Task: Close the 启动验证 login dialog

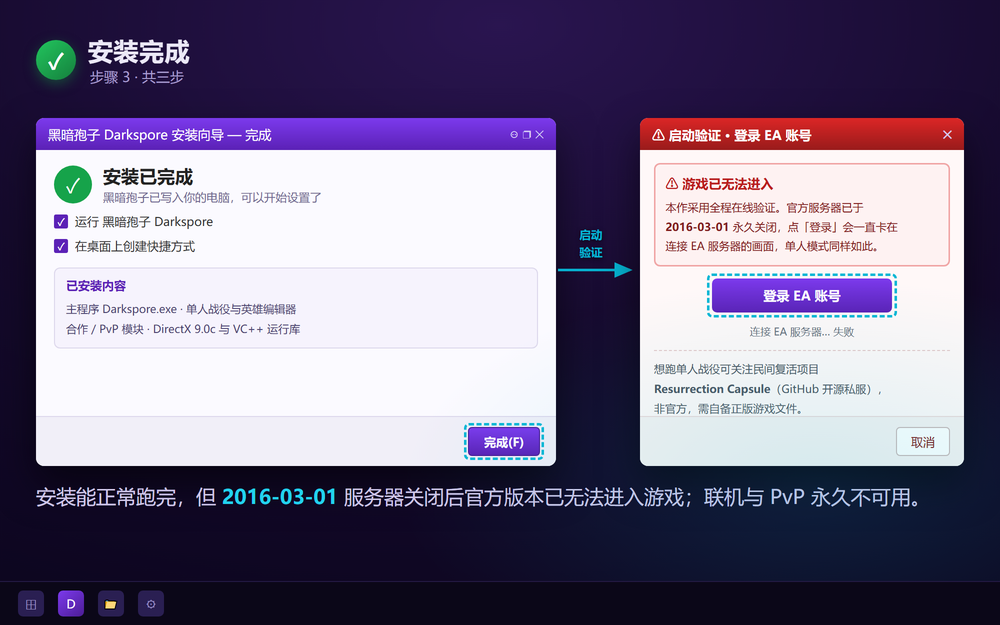Action: click(x=947, y=135)
